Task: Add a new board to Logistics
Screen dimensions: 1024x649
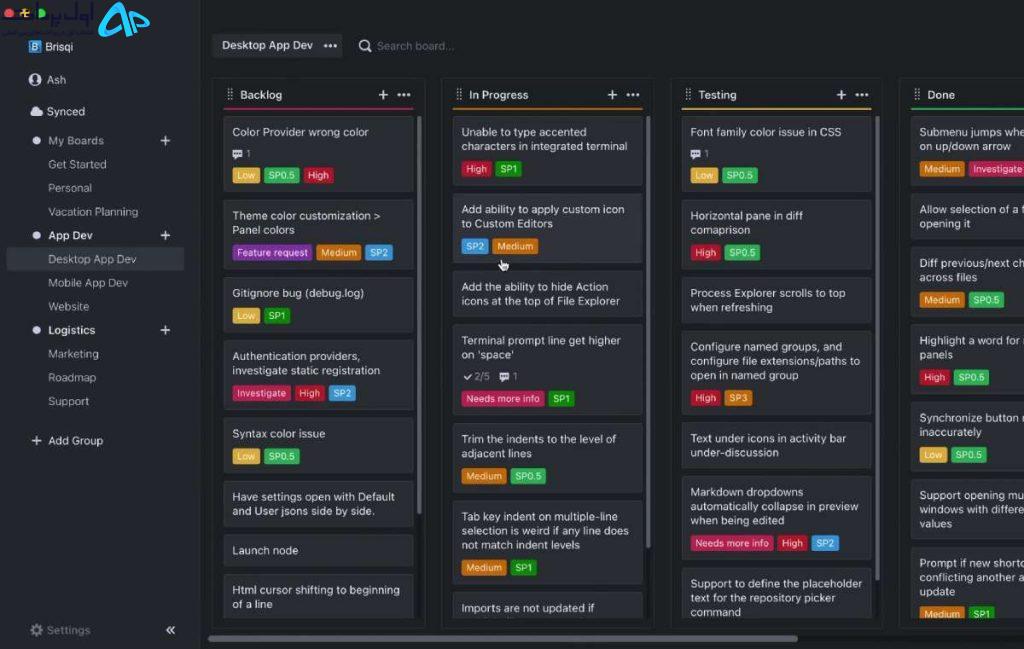Action: (x=165, y=330)
